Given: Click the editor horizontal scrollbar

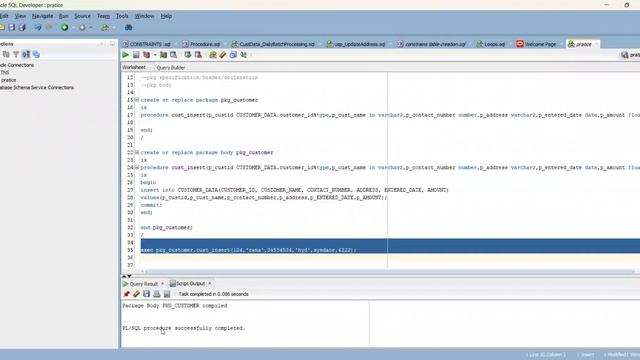Looking at the screenshot, I should [x=390, y=271].
